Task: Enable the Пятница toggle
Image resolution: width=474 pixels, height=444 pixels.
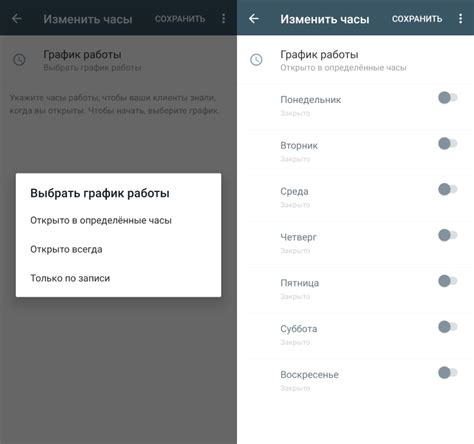Action: (448, 281)
